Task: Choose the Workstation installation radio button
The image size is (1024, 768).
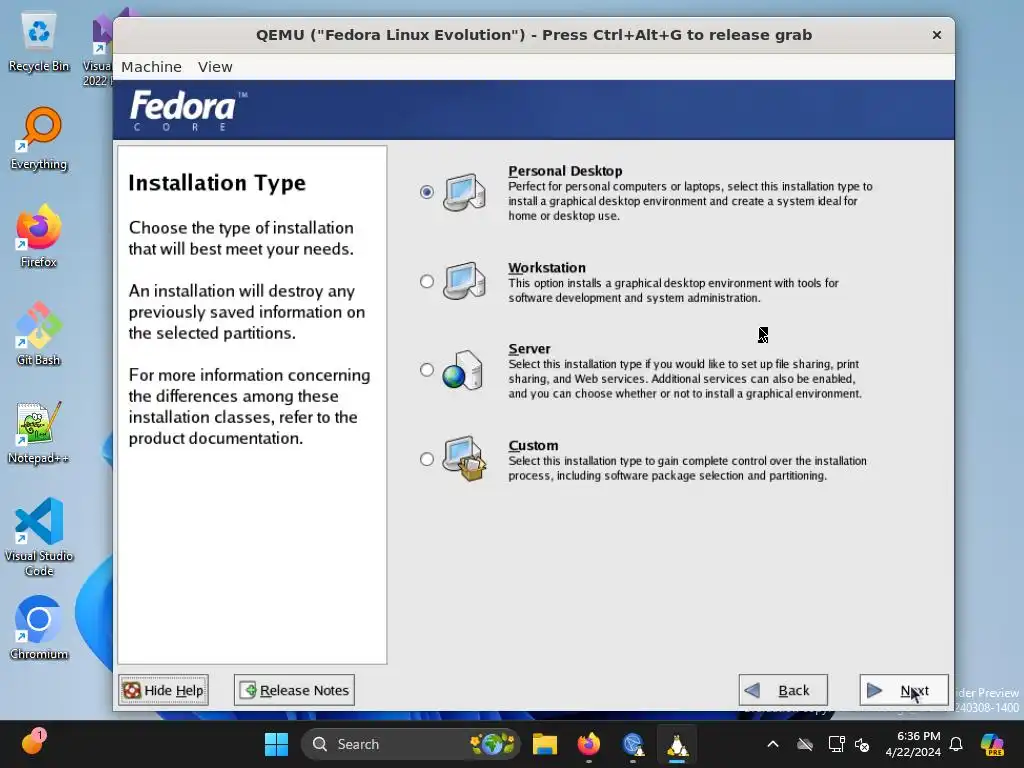Action: [x=426, y=281]
